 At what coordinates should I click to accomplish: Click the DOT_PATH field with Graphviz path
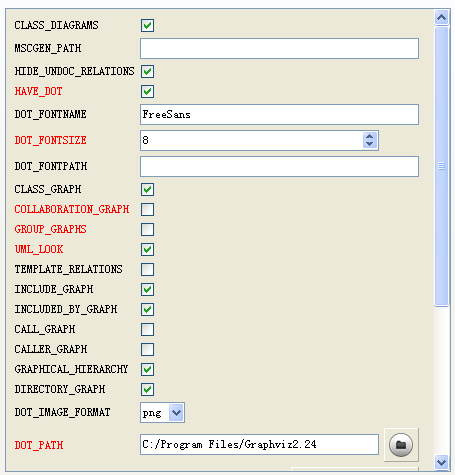[259, 444]
